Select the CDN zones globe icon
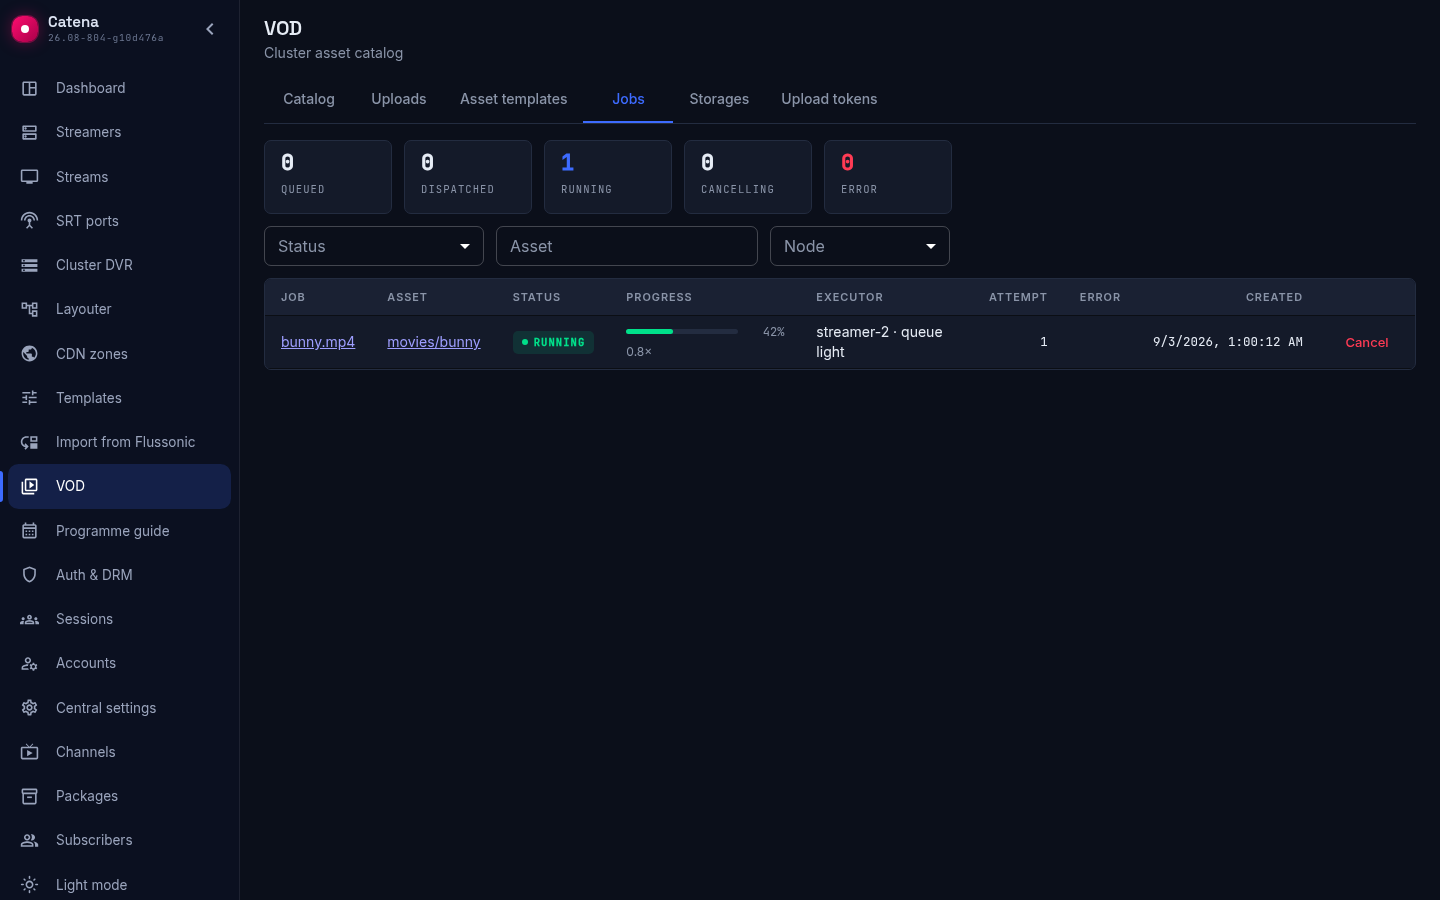The width and height of the screenshot is (1440, 900). (30, 354)
